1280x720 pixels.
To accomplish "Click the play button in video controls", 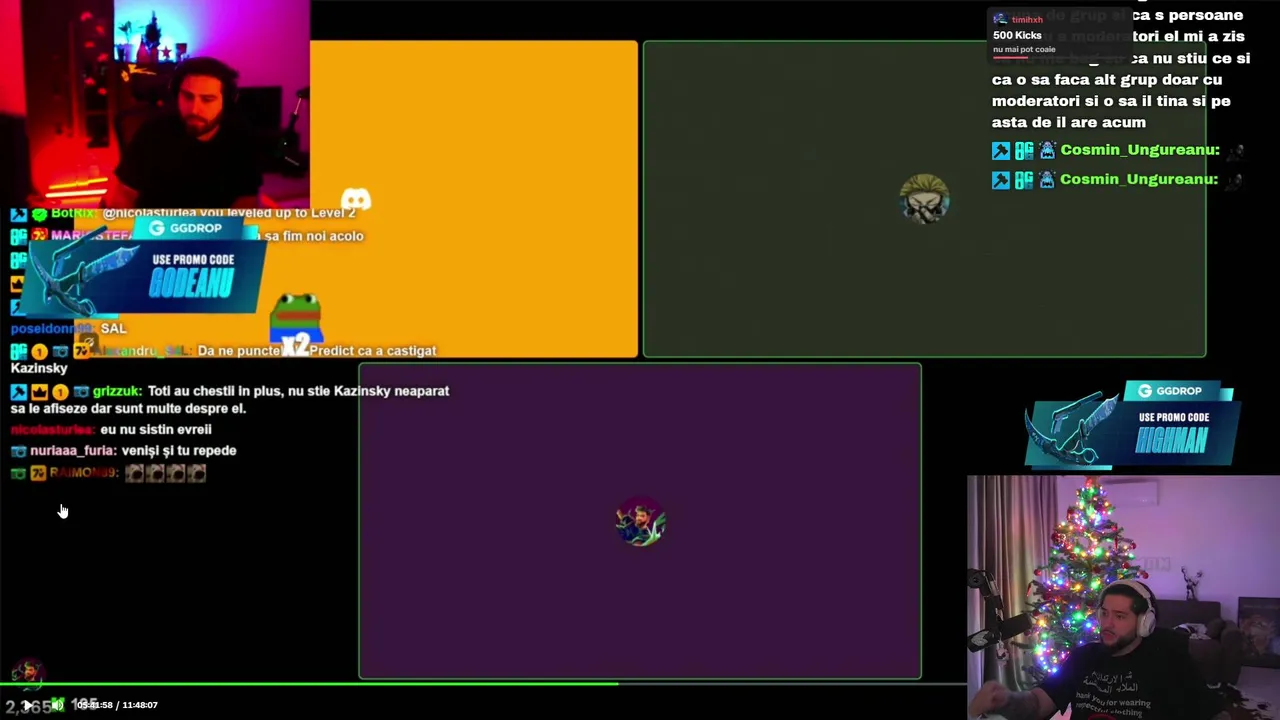I will [x=27, y=705].
